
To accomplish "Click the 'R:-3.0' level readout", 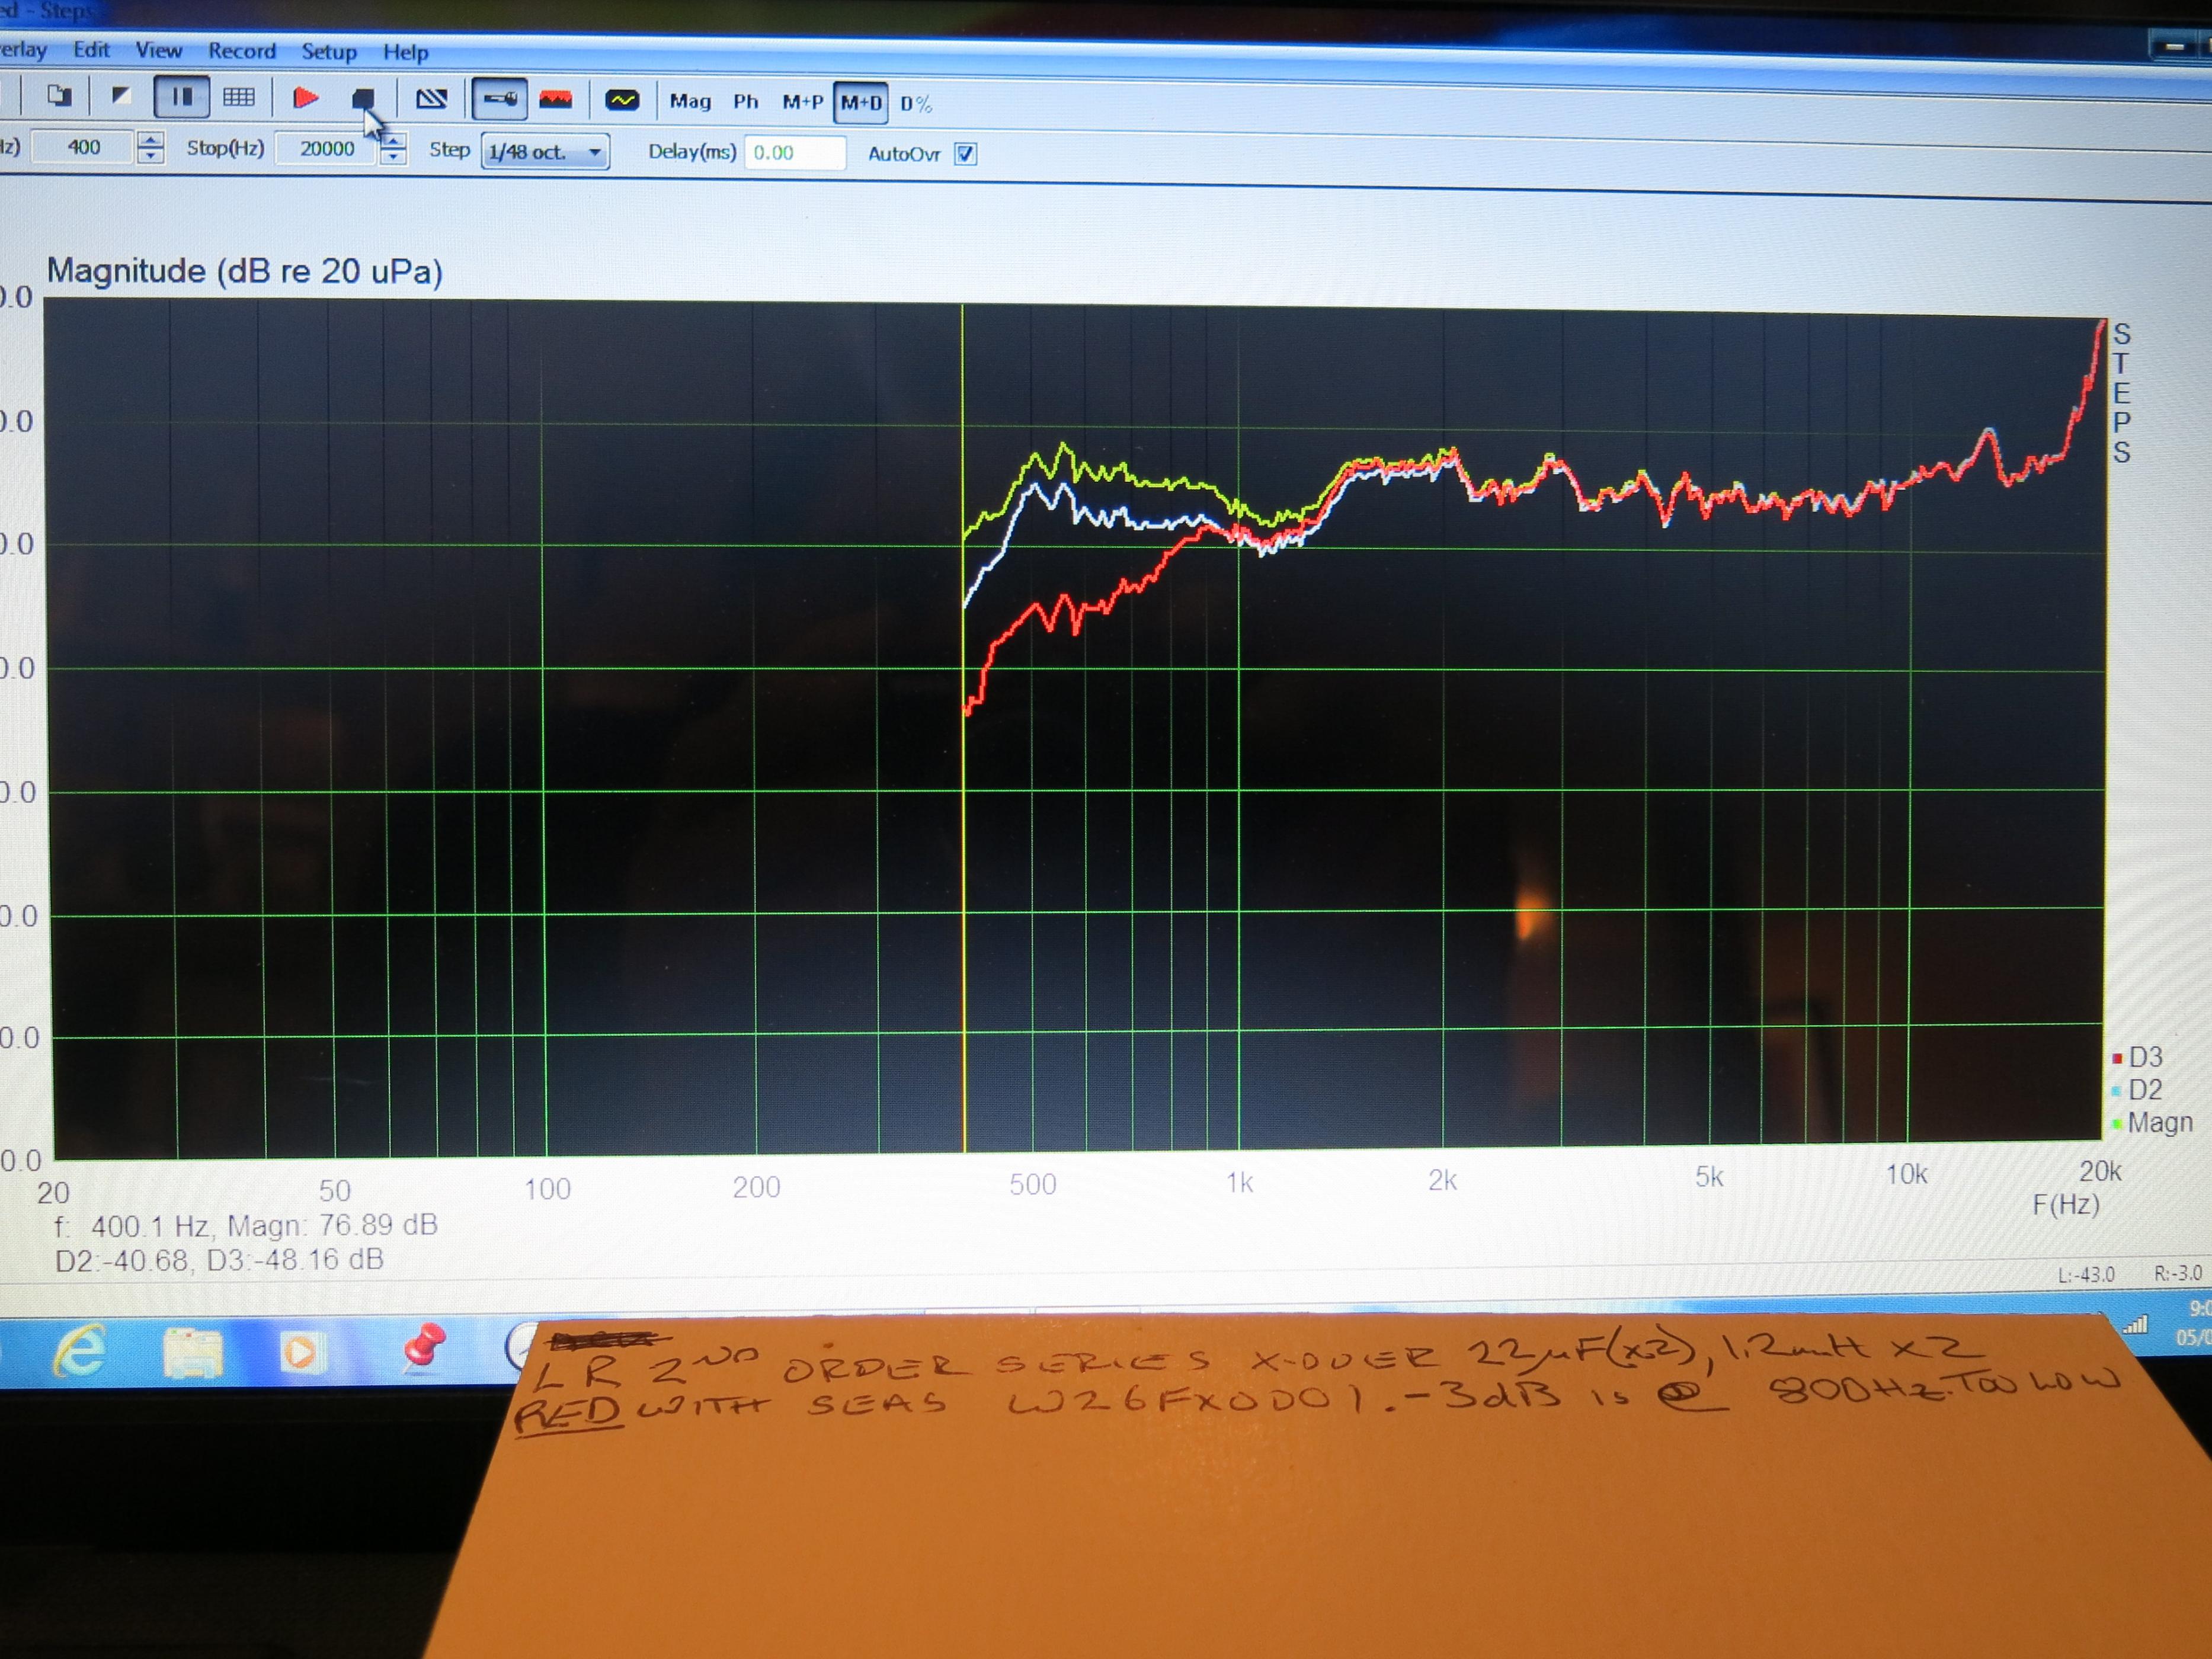I will tap(2178, 1273).
